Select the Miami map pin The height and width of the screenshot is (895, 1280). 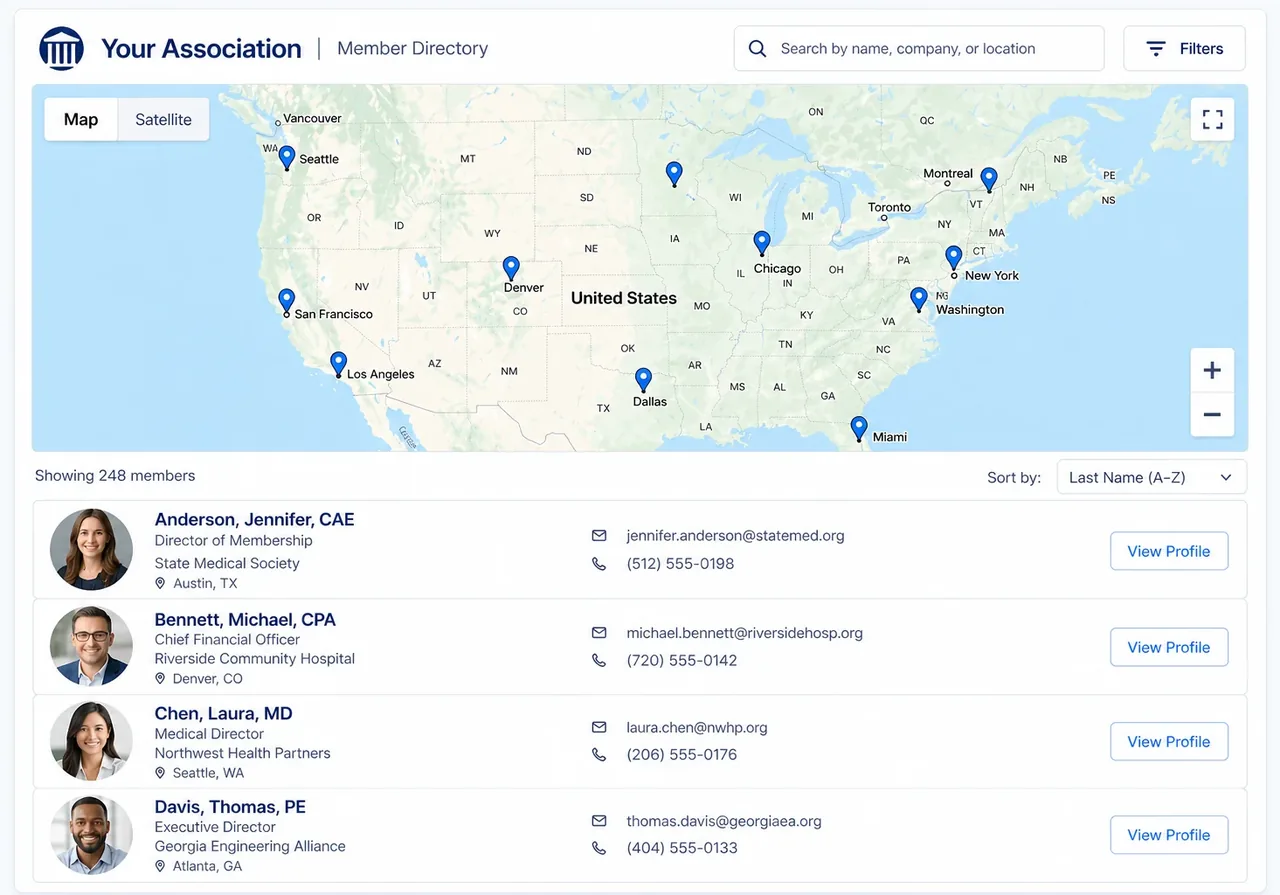pos(859,429)
